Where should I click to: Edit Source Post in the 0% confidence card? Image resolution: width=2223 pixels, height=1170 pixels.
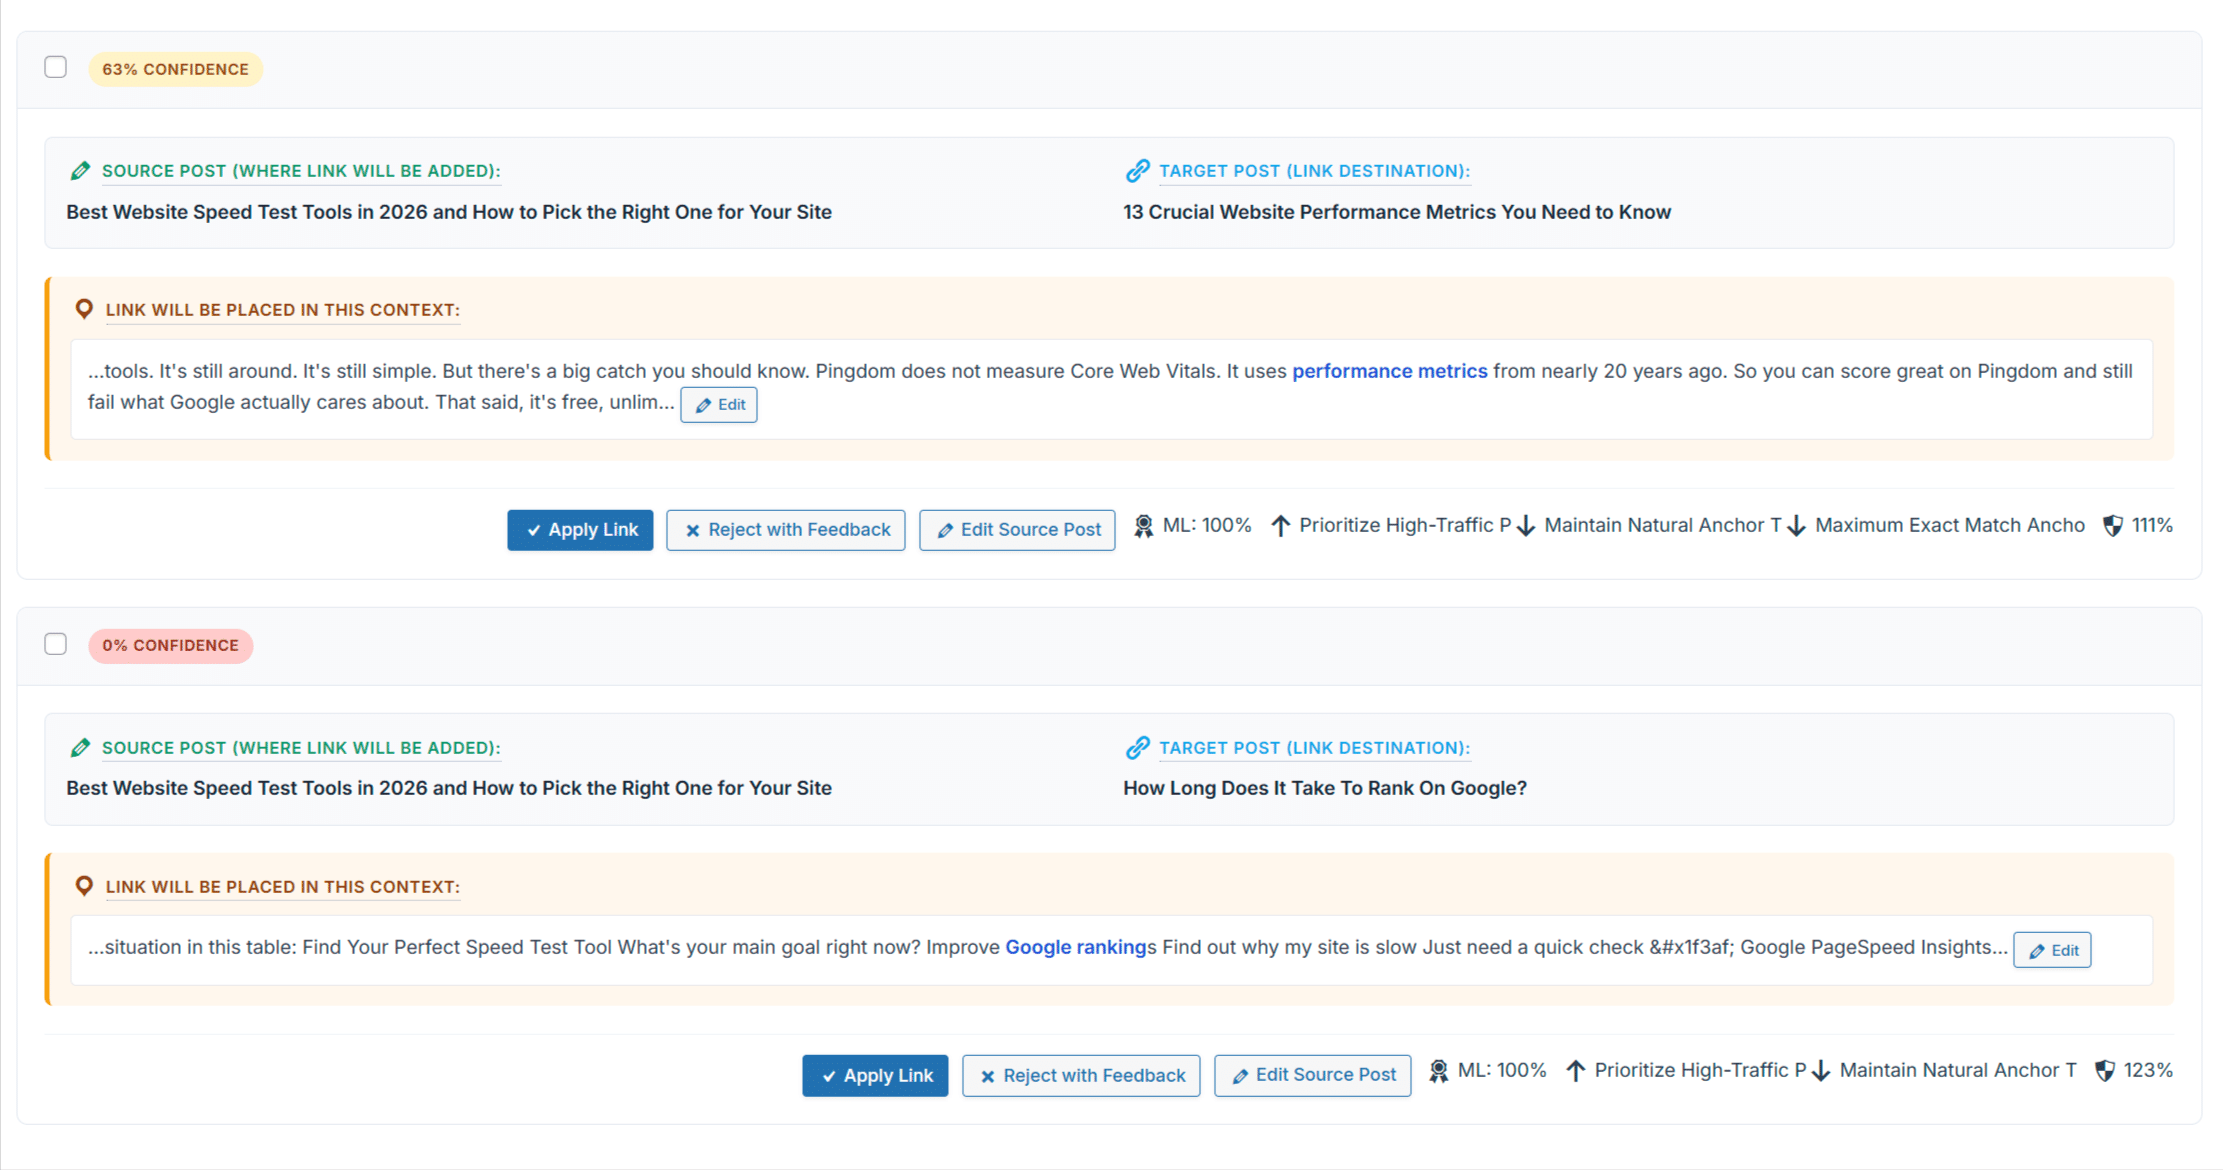pos(1313,1076)
